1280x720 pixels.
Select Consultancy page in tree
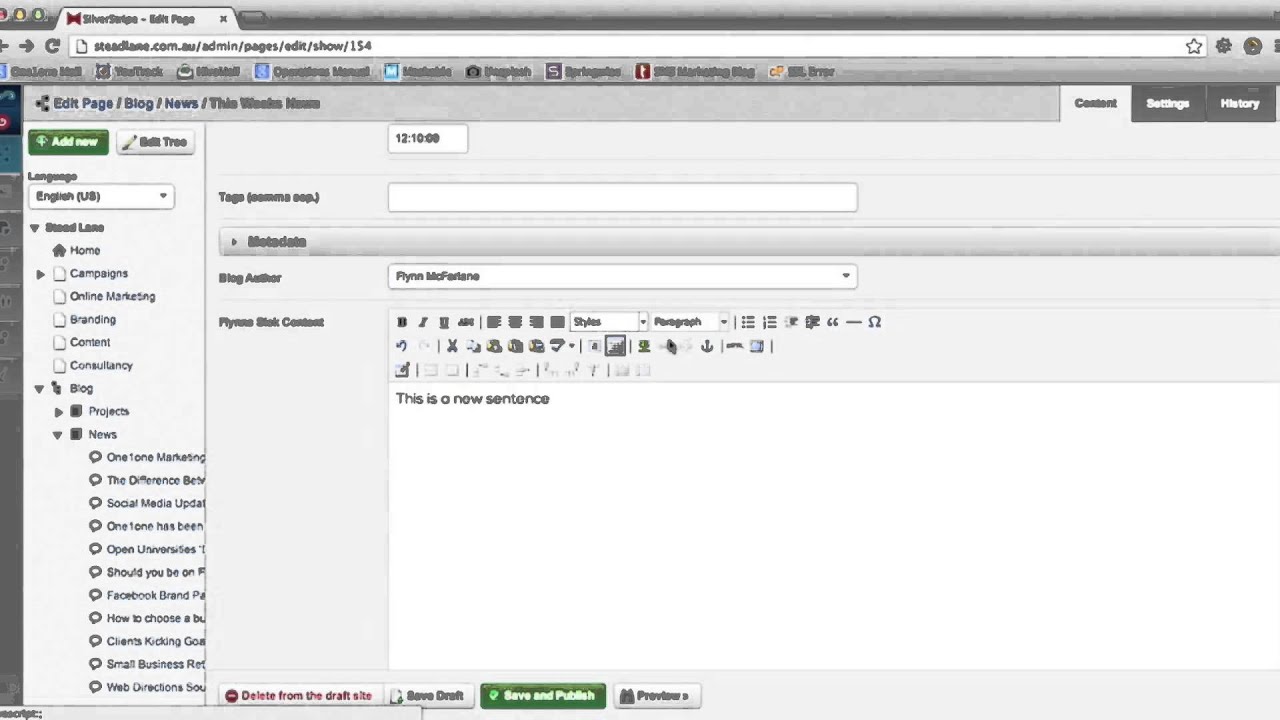[x=101, y=366]
